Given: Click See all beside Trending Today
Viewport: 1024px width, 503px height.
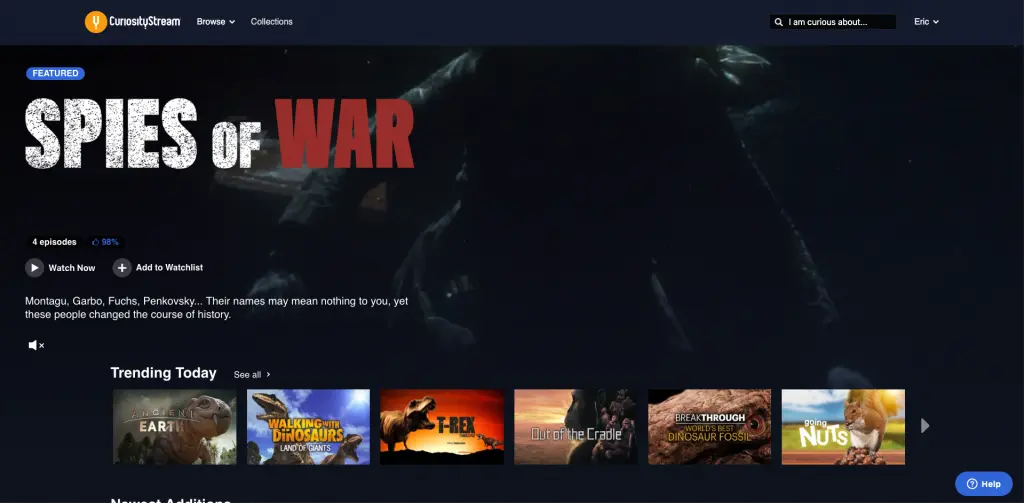Looking at the screenshot, I should (x=252, y=374).
